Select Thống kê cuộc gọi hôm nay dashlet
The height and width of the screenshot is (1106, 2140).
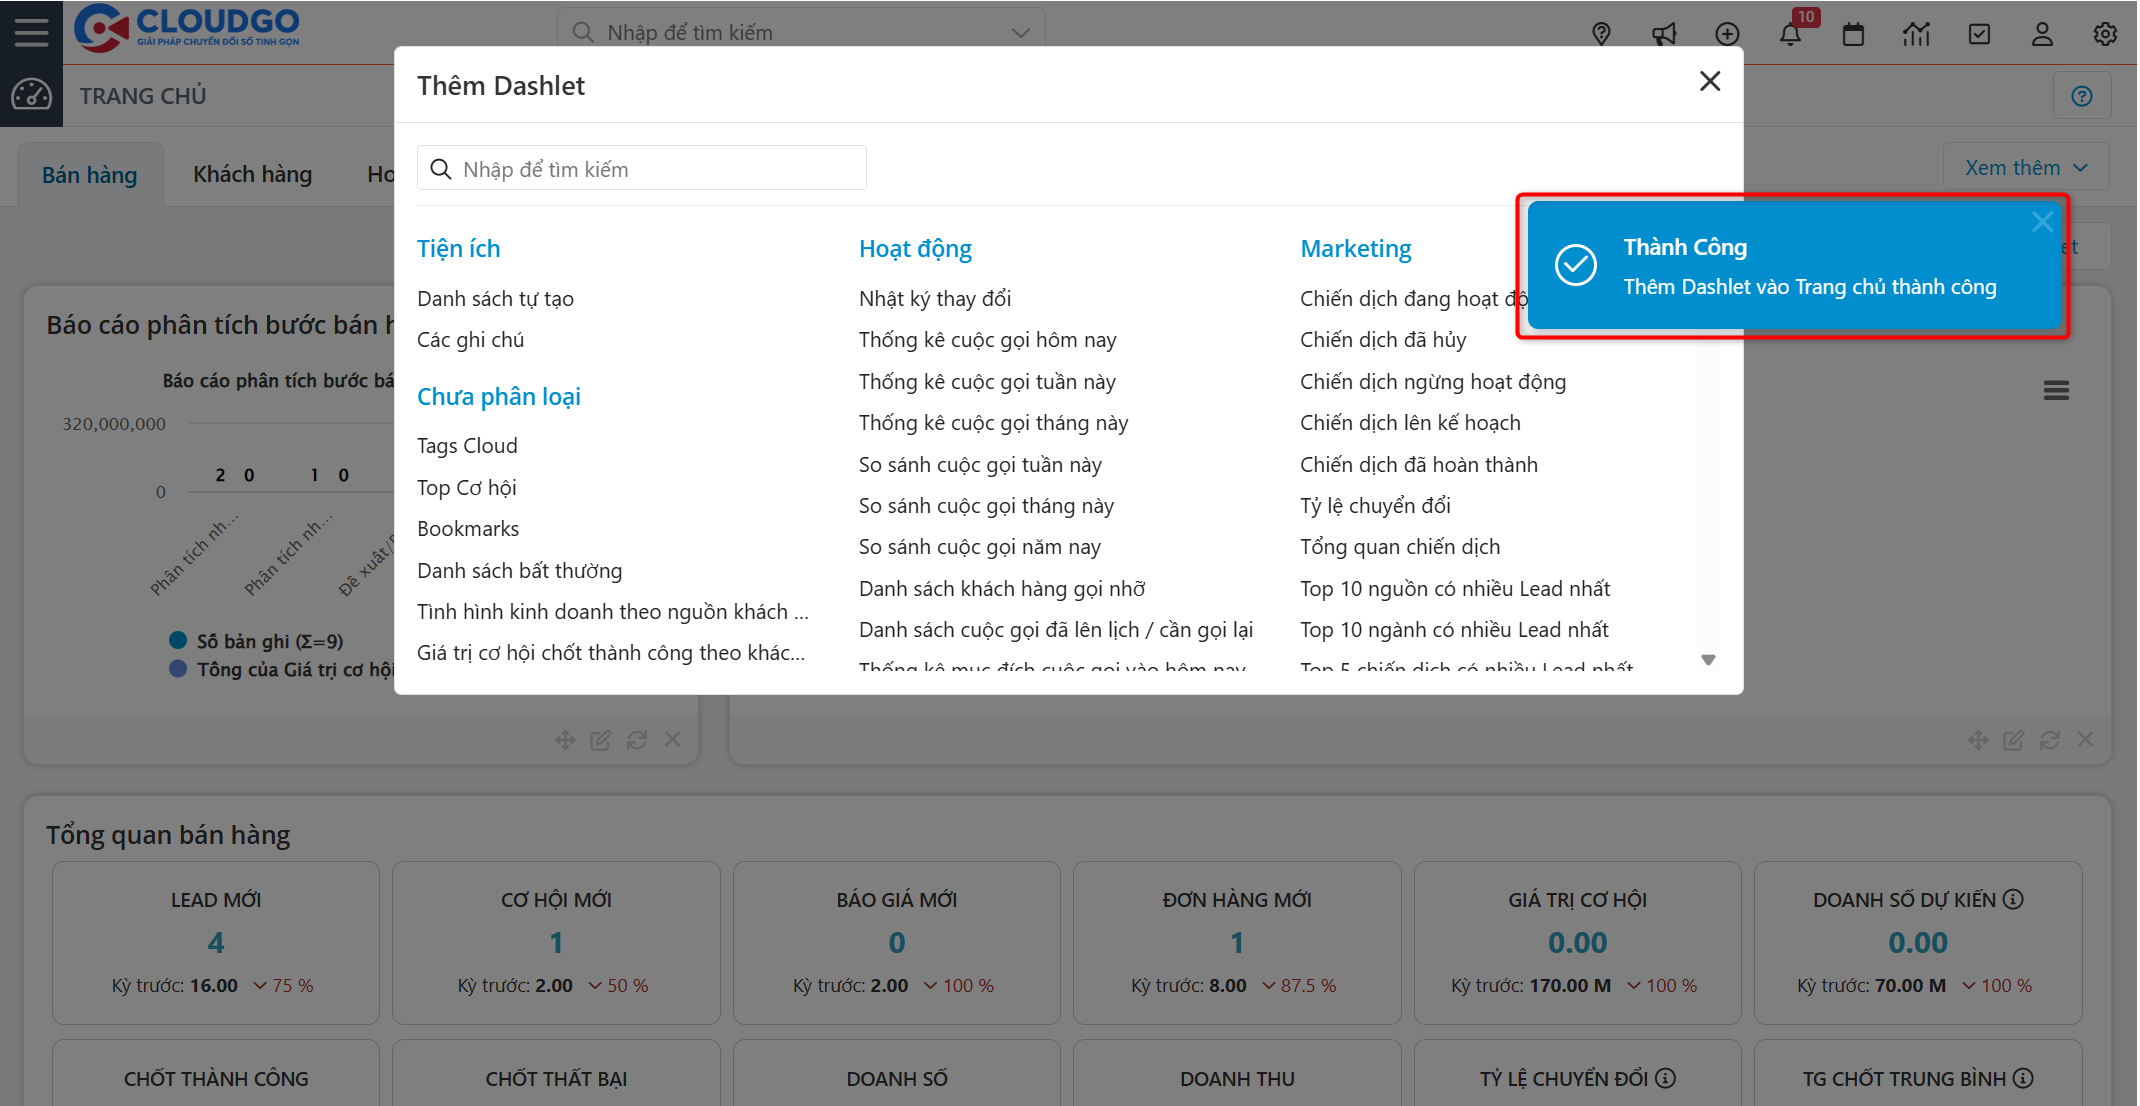tap(987, 339)
